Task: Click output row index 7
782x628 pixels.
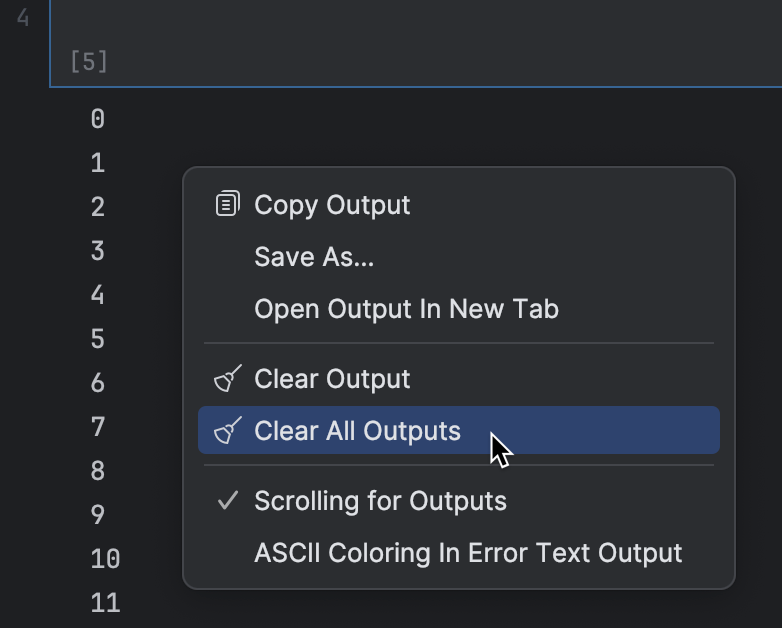Action: pyautogui.click(x=98, y=427)
